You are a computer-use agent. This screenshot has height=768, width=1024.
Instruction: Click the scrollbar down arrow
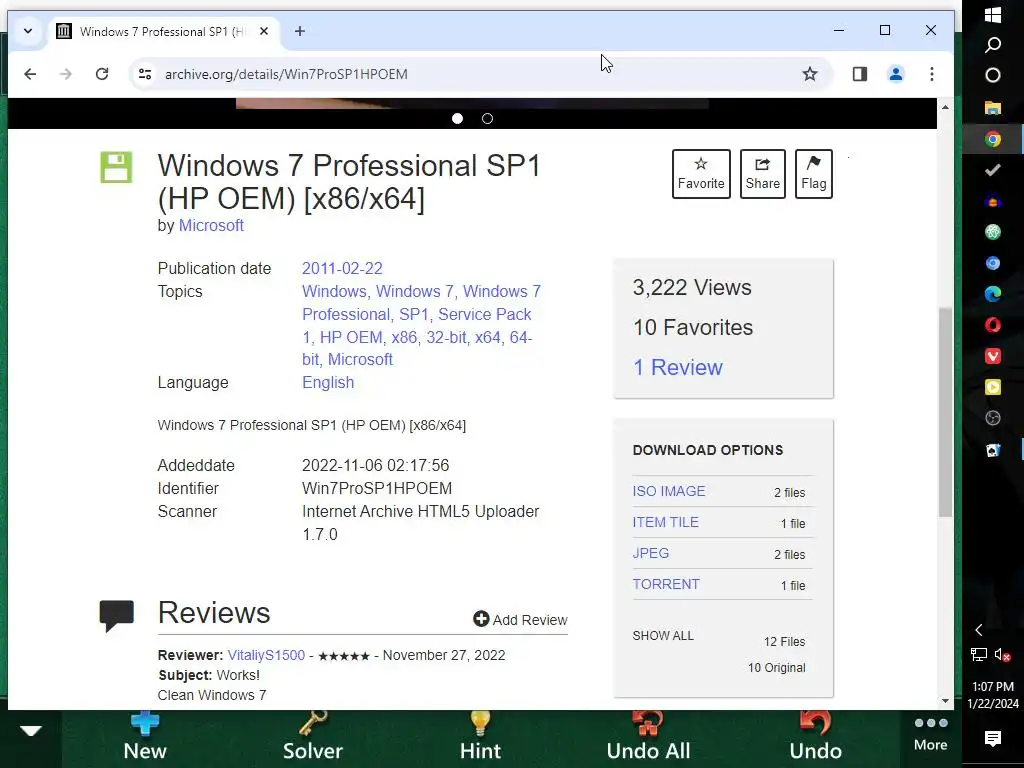pyautogui.click(x=945, y=701)
